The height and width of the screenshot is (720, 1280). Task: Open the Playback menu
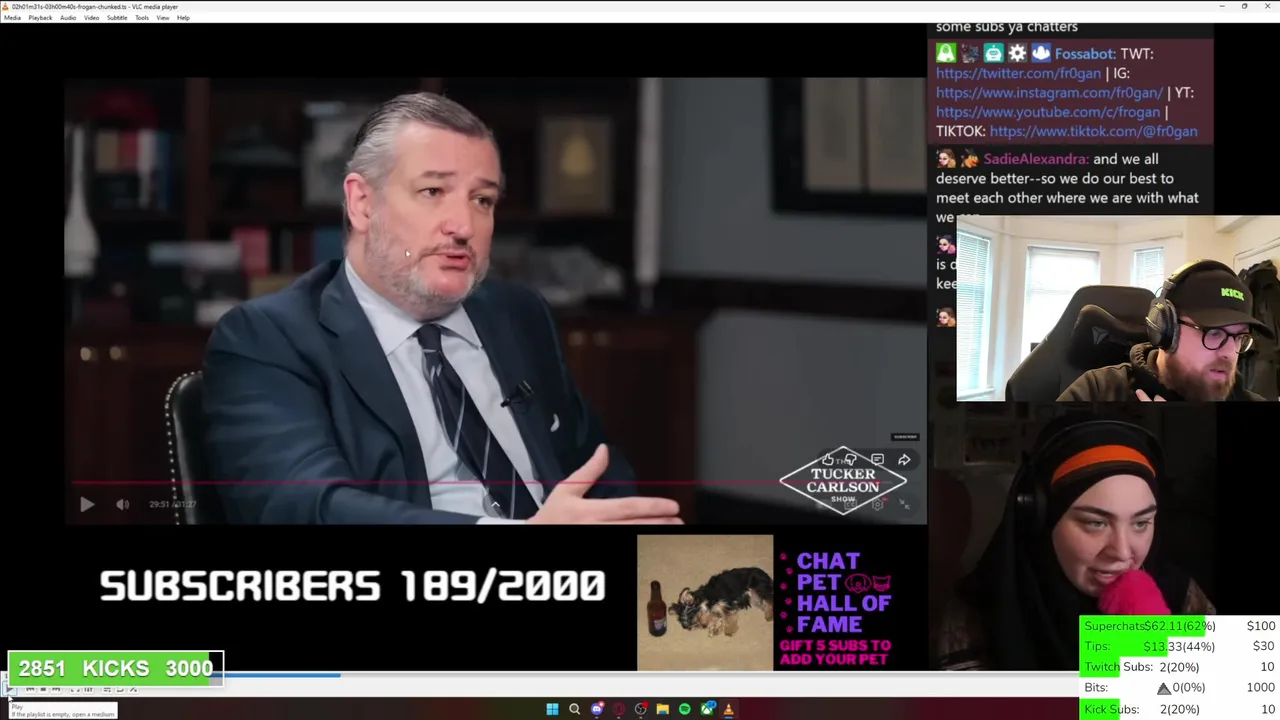coord(40,18)
